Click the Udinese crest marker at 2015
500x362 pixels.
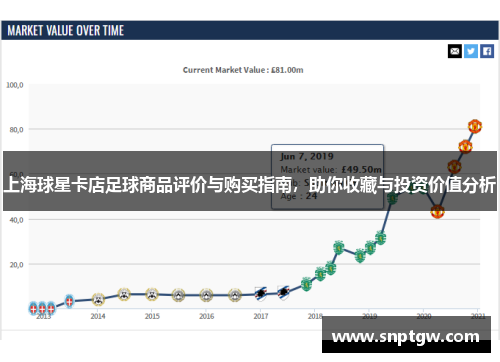tap(152, 294)
